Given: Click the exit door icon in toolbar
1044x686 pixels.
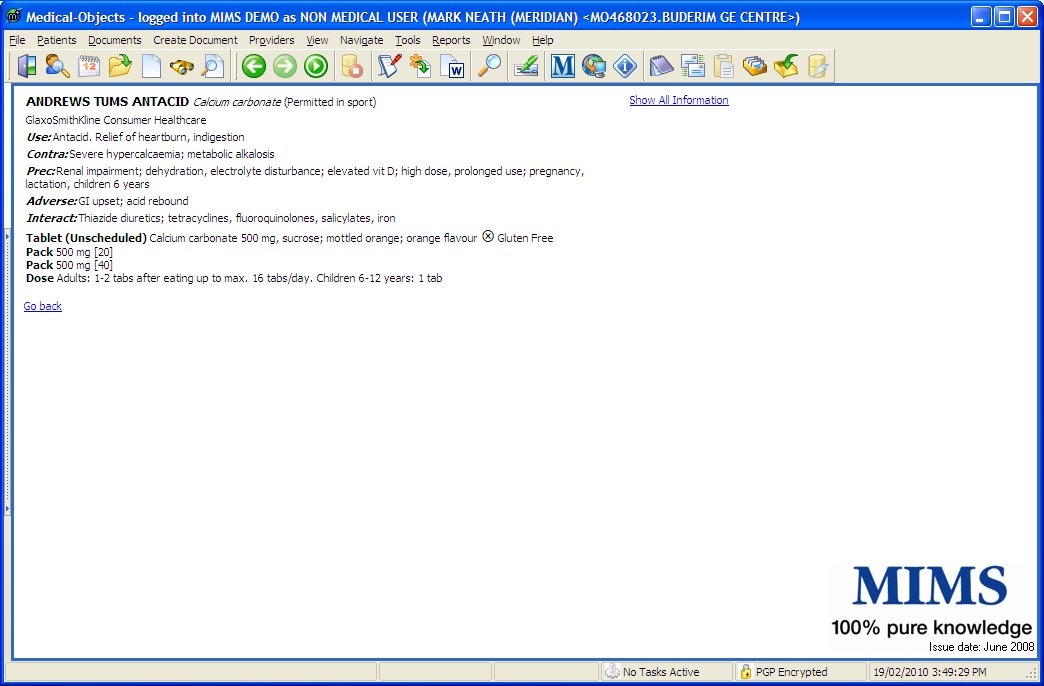Looking at the screenshot, I should pyautogui.click(x=27, y=66).
